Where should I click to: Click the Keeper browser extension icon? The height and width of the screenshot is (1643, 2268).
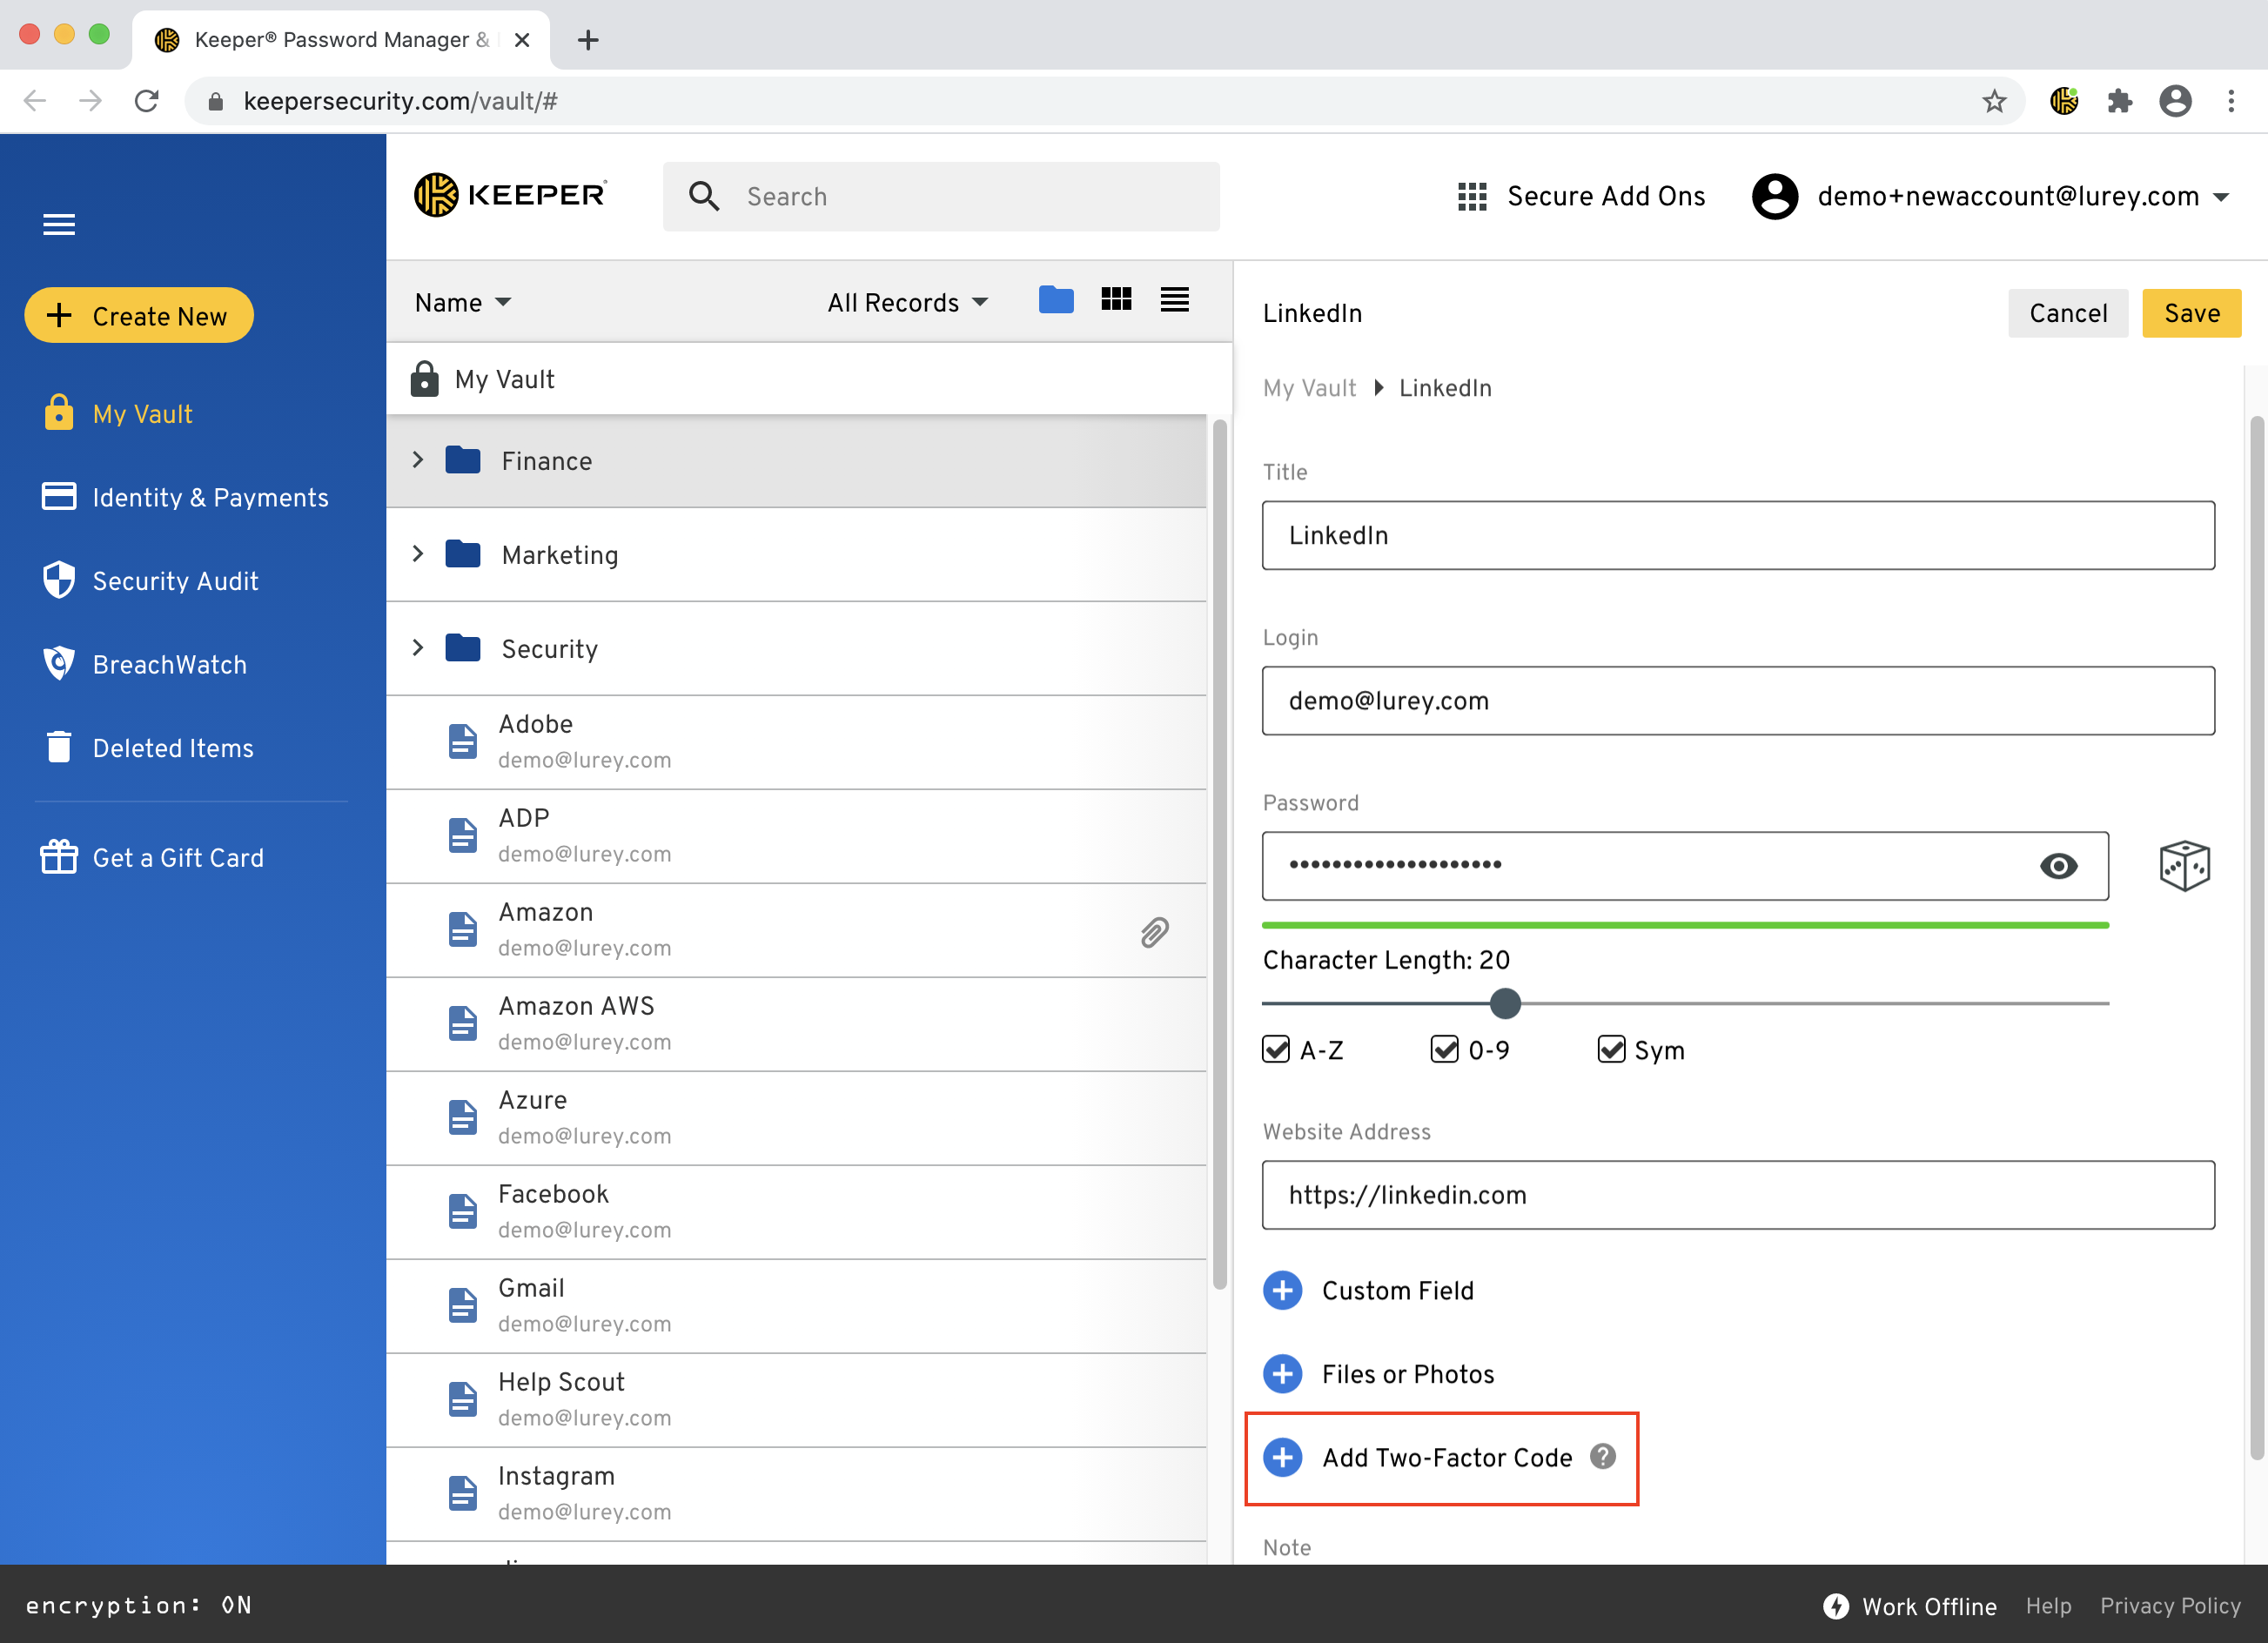[2064, 100]
